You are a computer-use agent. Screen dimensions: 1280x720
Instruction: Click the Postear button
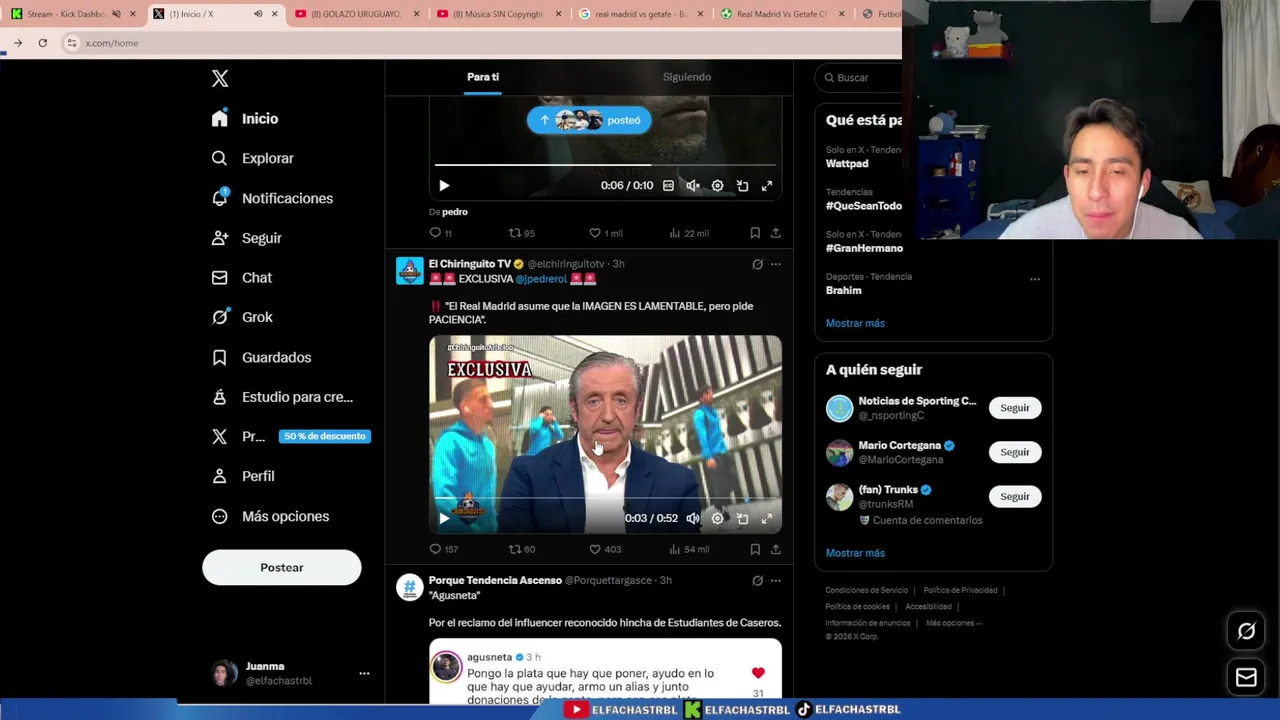[x=281, y=567]
